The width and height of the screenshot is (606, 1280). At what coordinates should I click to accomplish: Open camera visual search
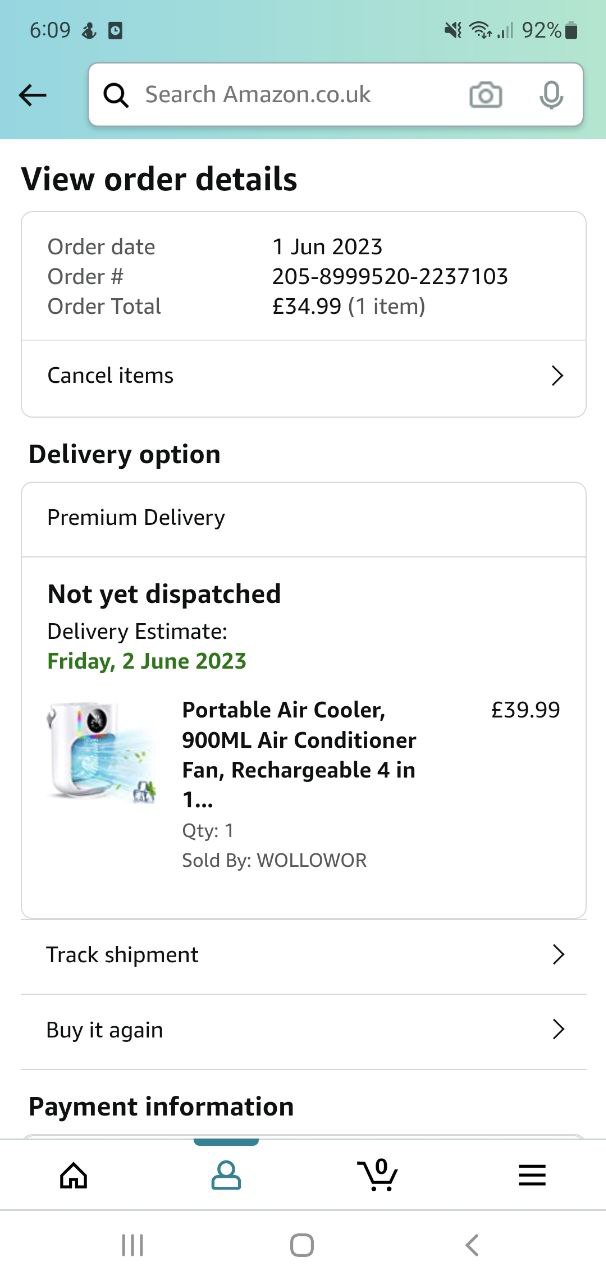485,95
